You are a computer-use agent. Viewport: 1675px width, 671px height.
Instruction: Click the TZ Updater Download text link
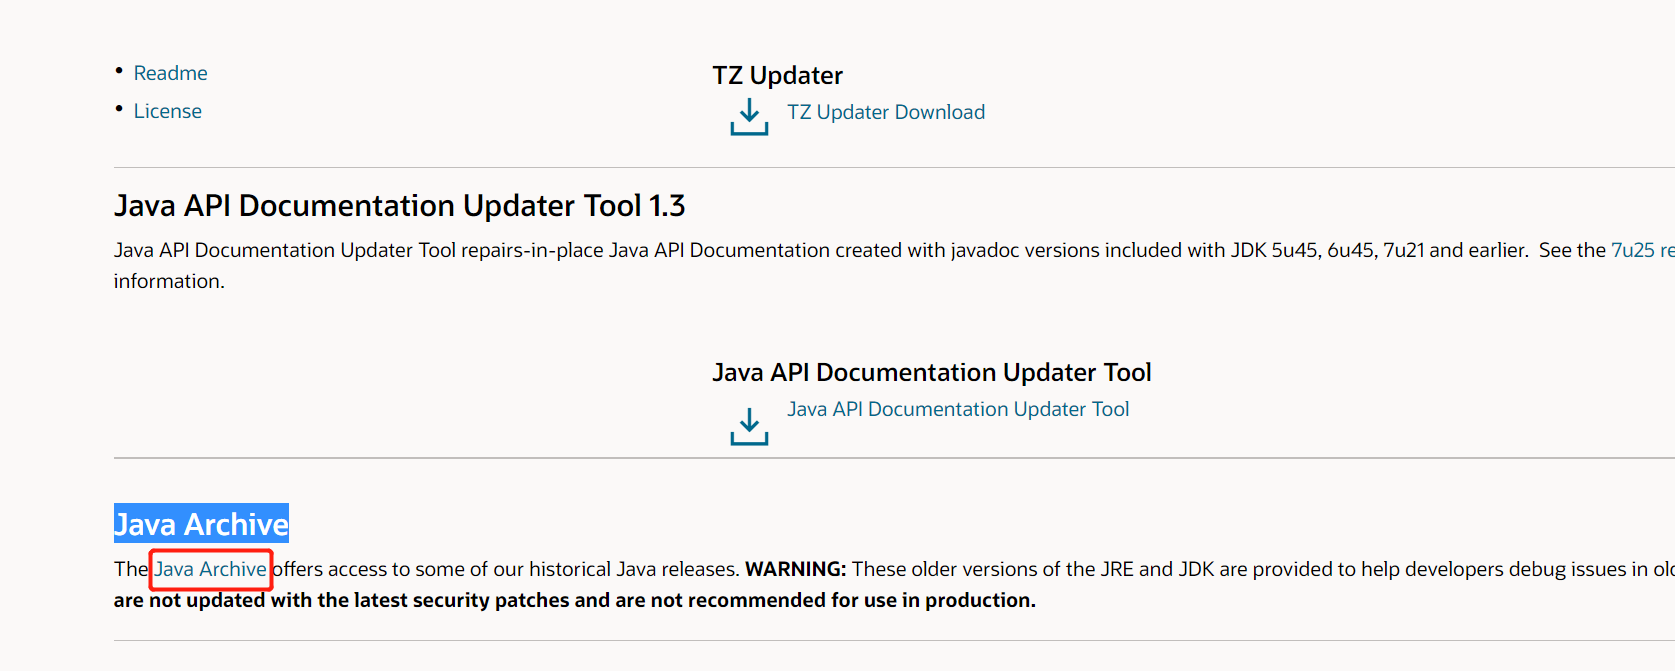coord(885,112)
